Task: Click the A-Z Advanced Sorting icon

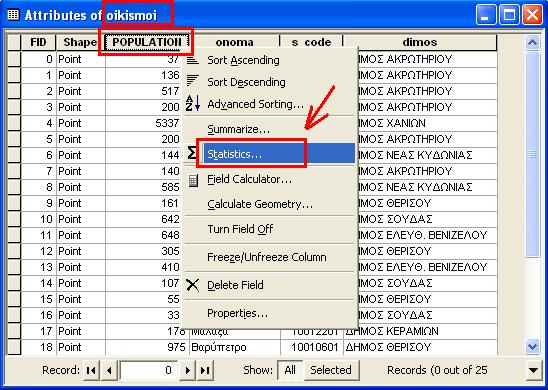Action: coord(193,103)
